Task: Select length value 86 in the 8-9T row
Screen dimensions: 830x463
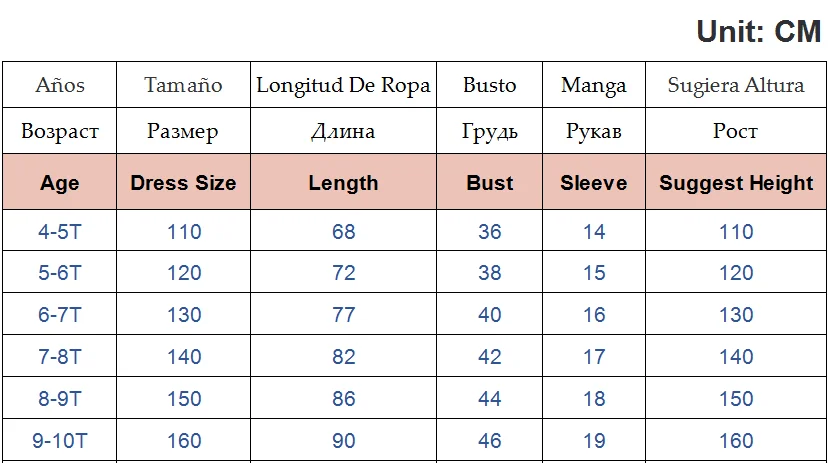Action: pos(343,398)
